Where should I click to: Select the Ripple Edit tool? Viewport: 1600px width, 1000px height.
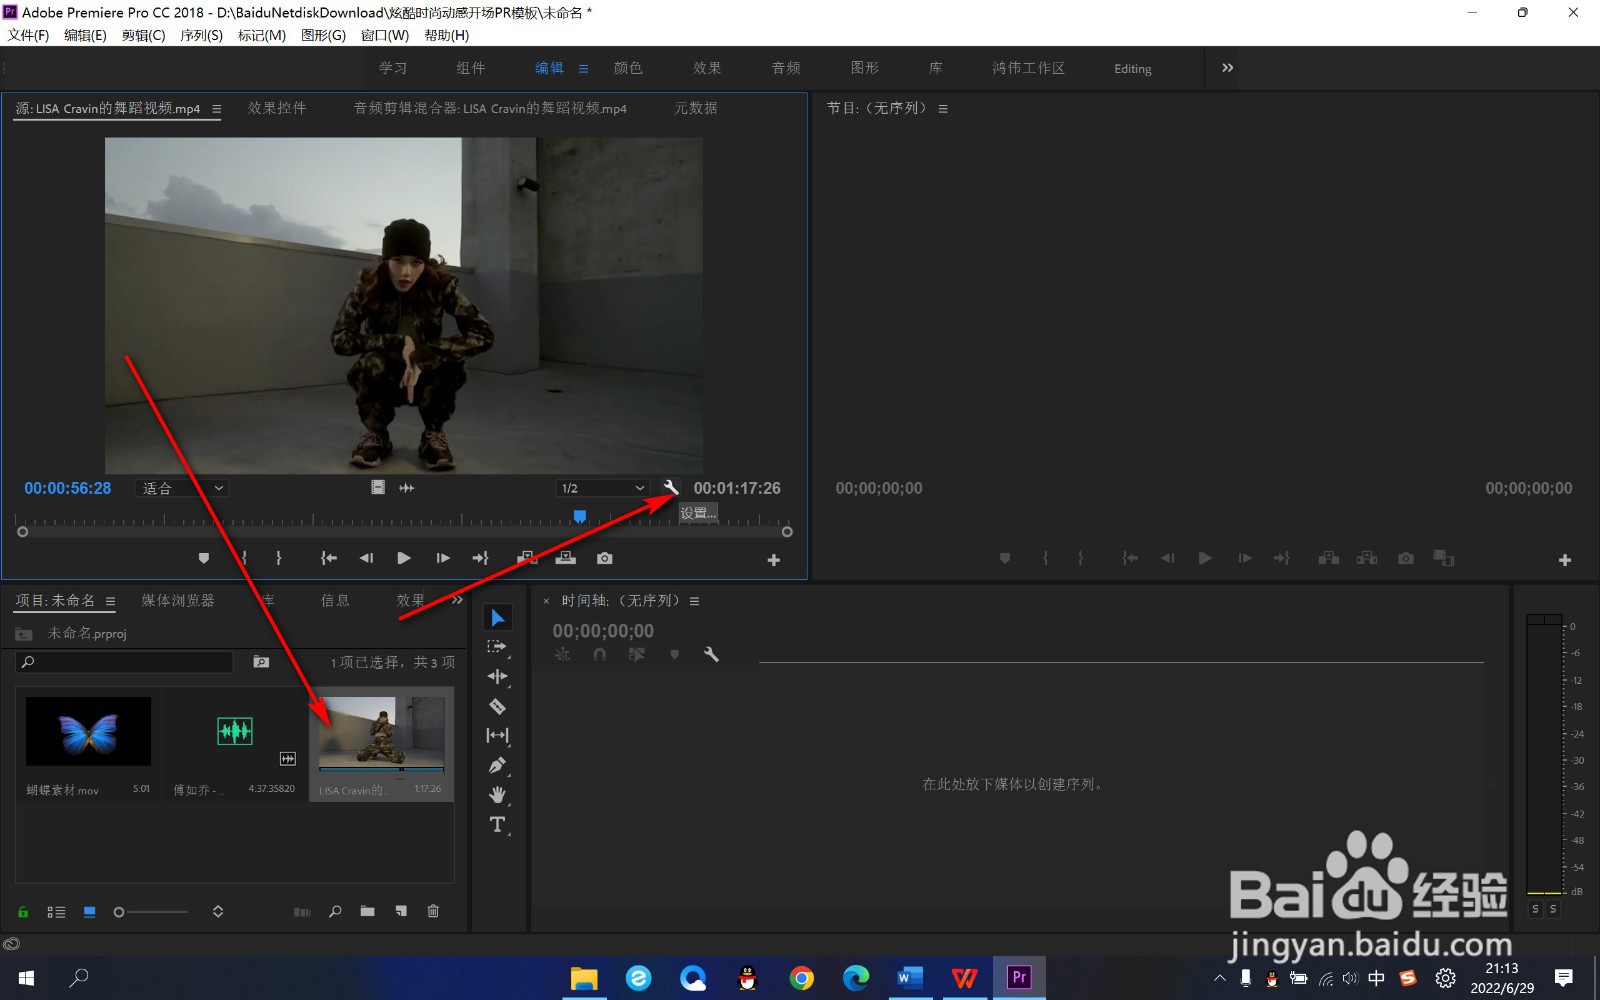(x=497, y=677)
